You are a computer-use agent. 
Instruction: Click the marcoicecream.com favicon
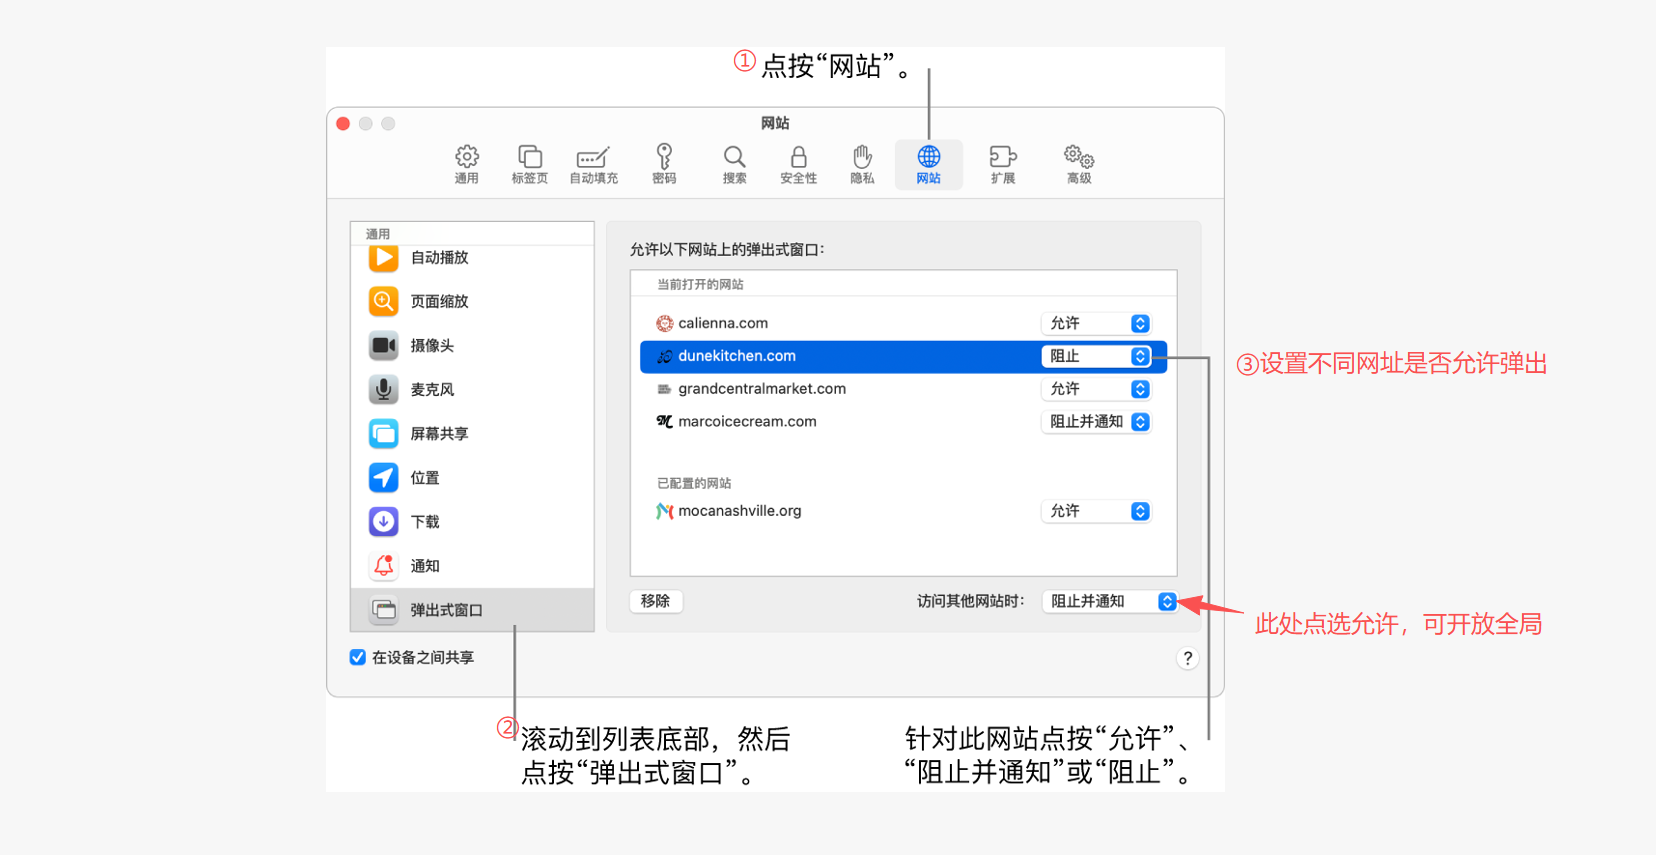tap(664, 422)
